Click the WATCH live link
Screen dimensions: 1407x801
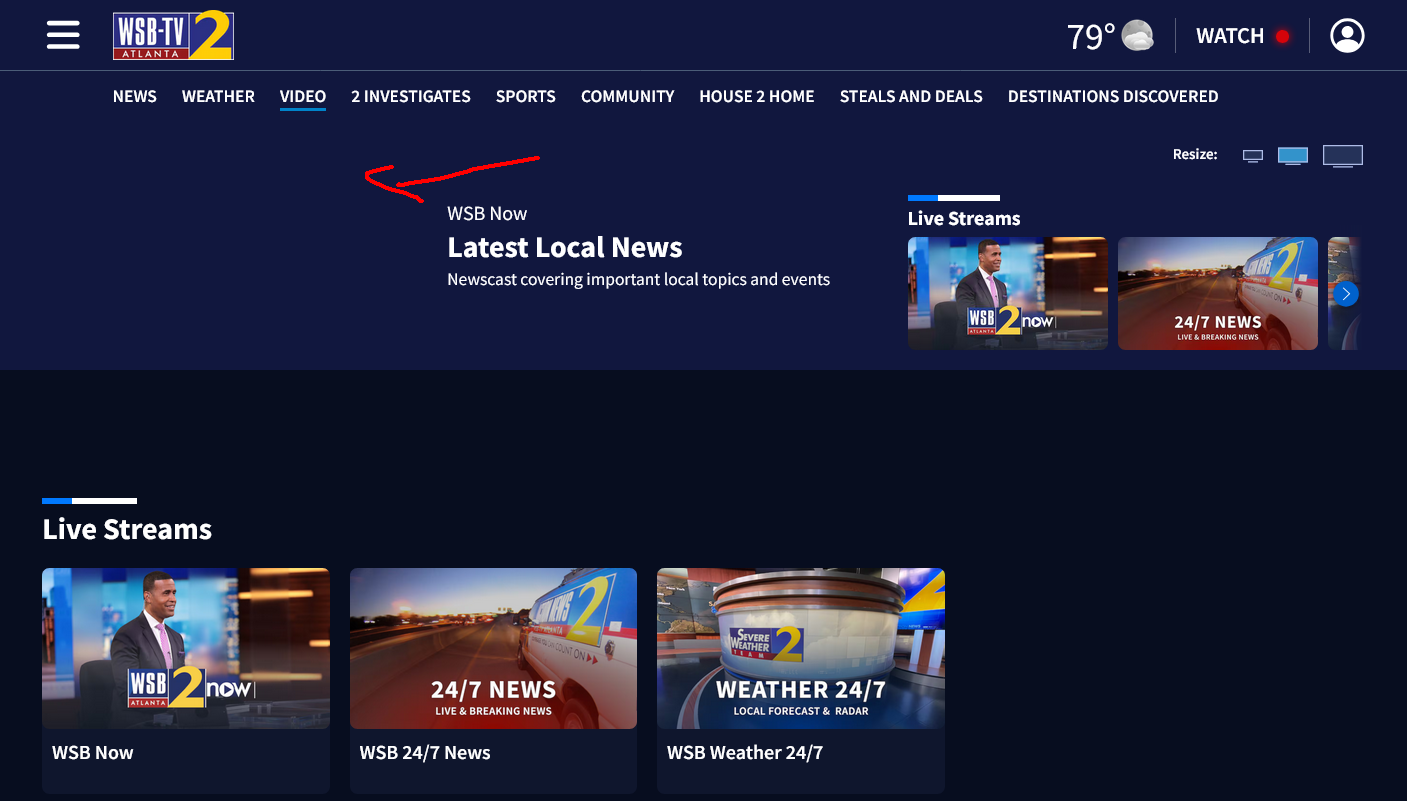click(x=1230, y=37)
